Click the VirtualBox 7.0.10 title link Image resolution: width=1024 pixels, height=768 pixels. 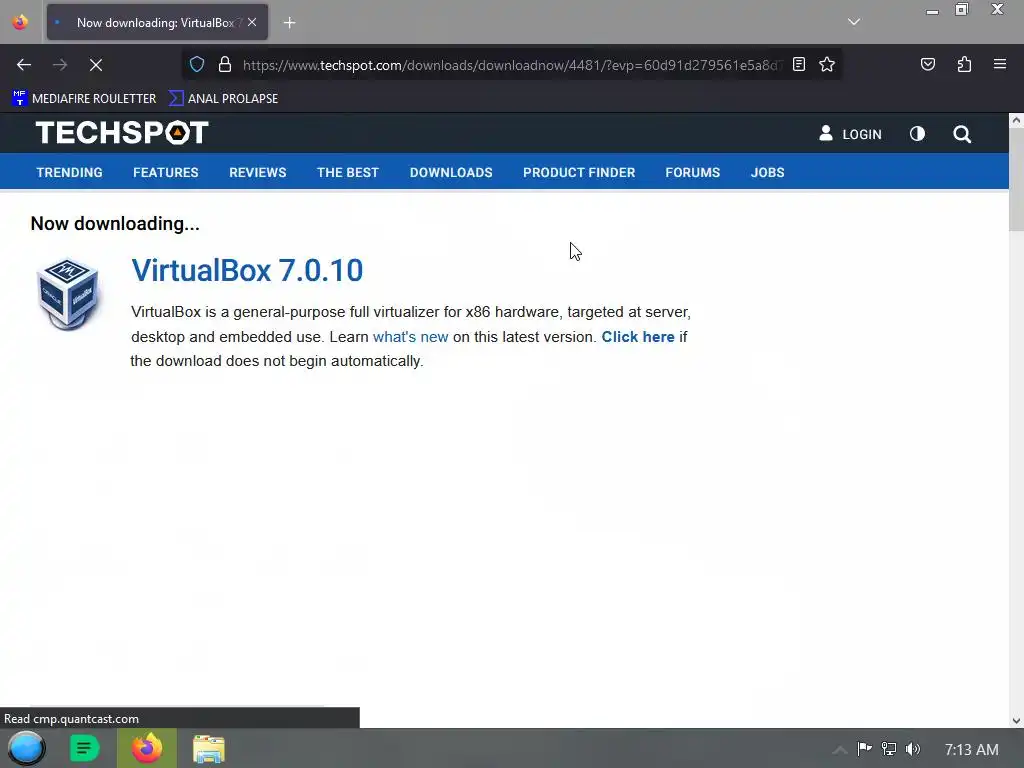247,270
